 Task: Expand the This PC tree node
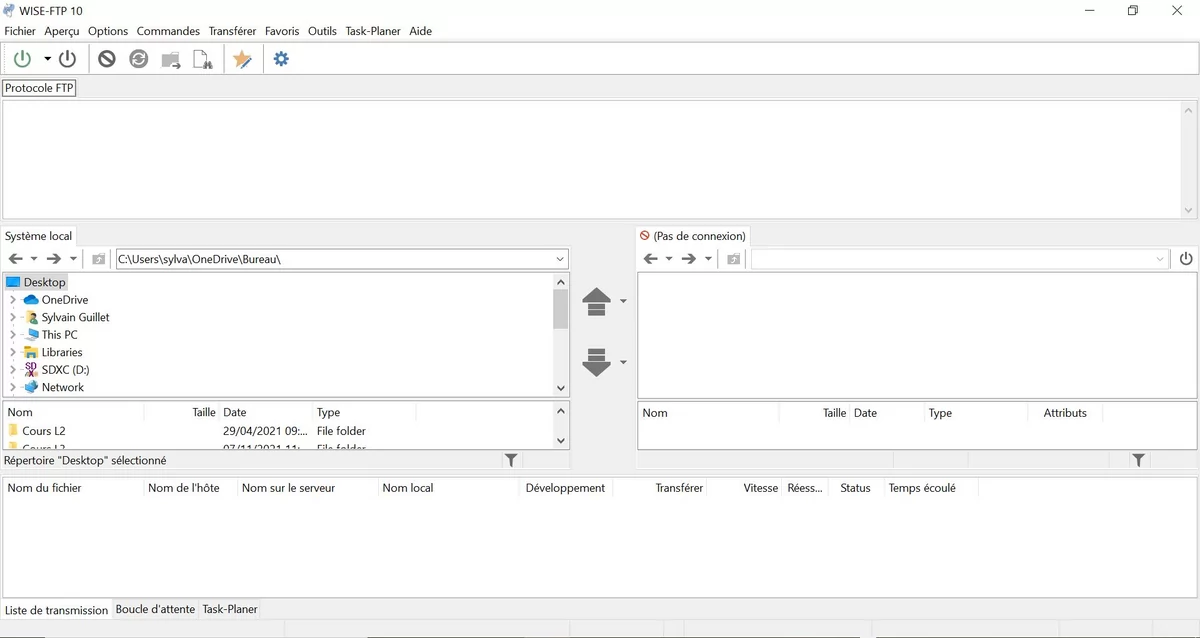tap(12, 335)
